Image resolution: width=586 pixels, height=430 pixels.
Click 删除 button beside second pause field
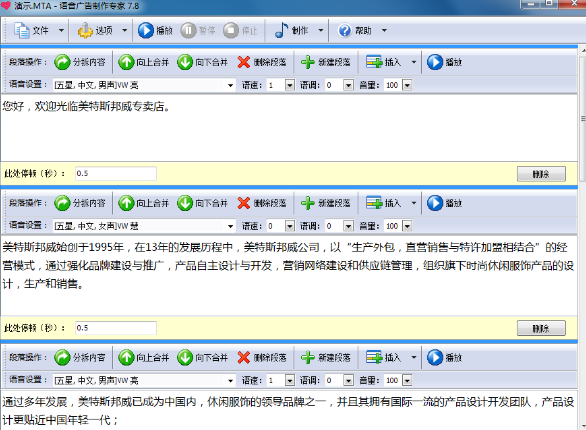click(x=541, y=328)
